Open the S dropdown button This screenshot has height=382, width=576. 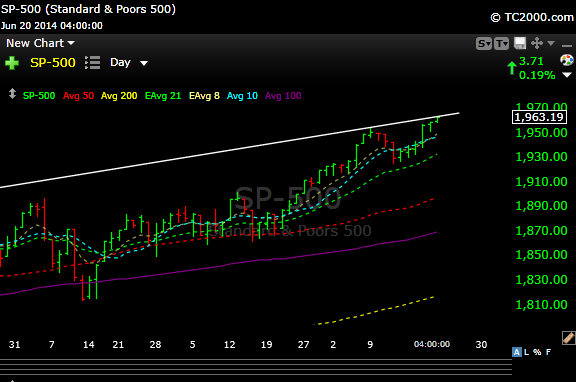[x=484, y=44]
